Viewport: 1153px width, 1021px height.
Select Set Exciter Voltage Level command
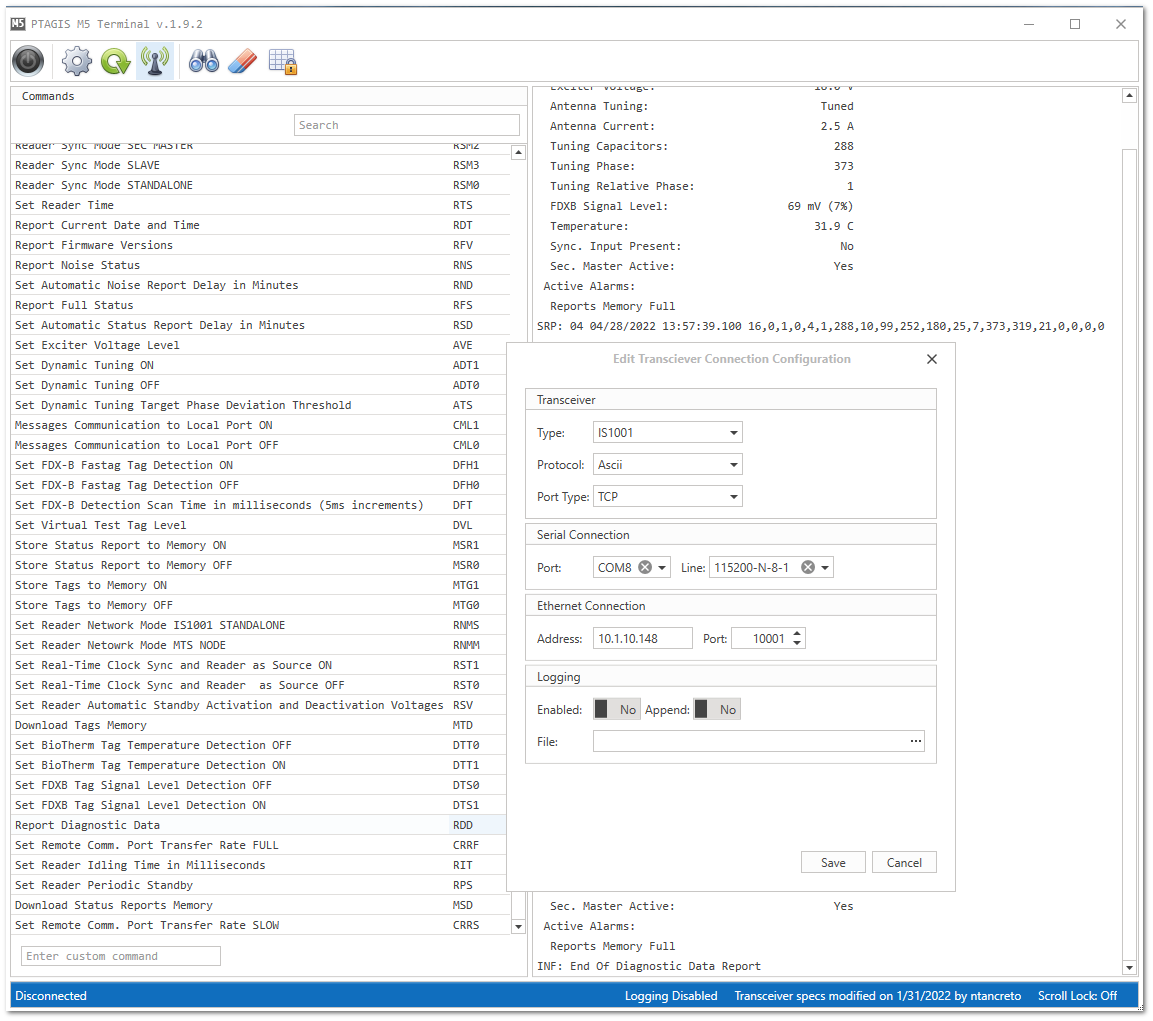click(259, 345)
